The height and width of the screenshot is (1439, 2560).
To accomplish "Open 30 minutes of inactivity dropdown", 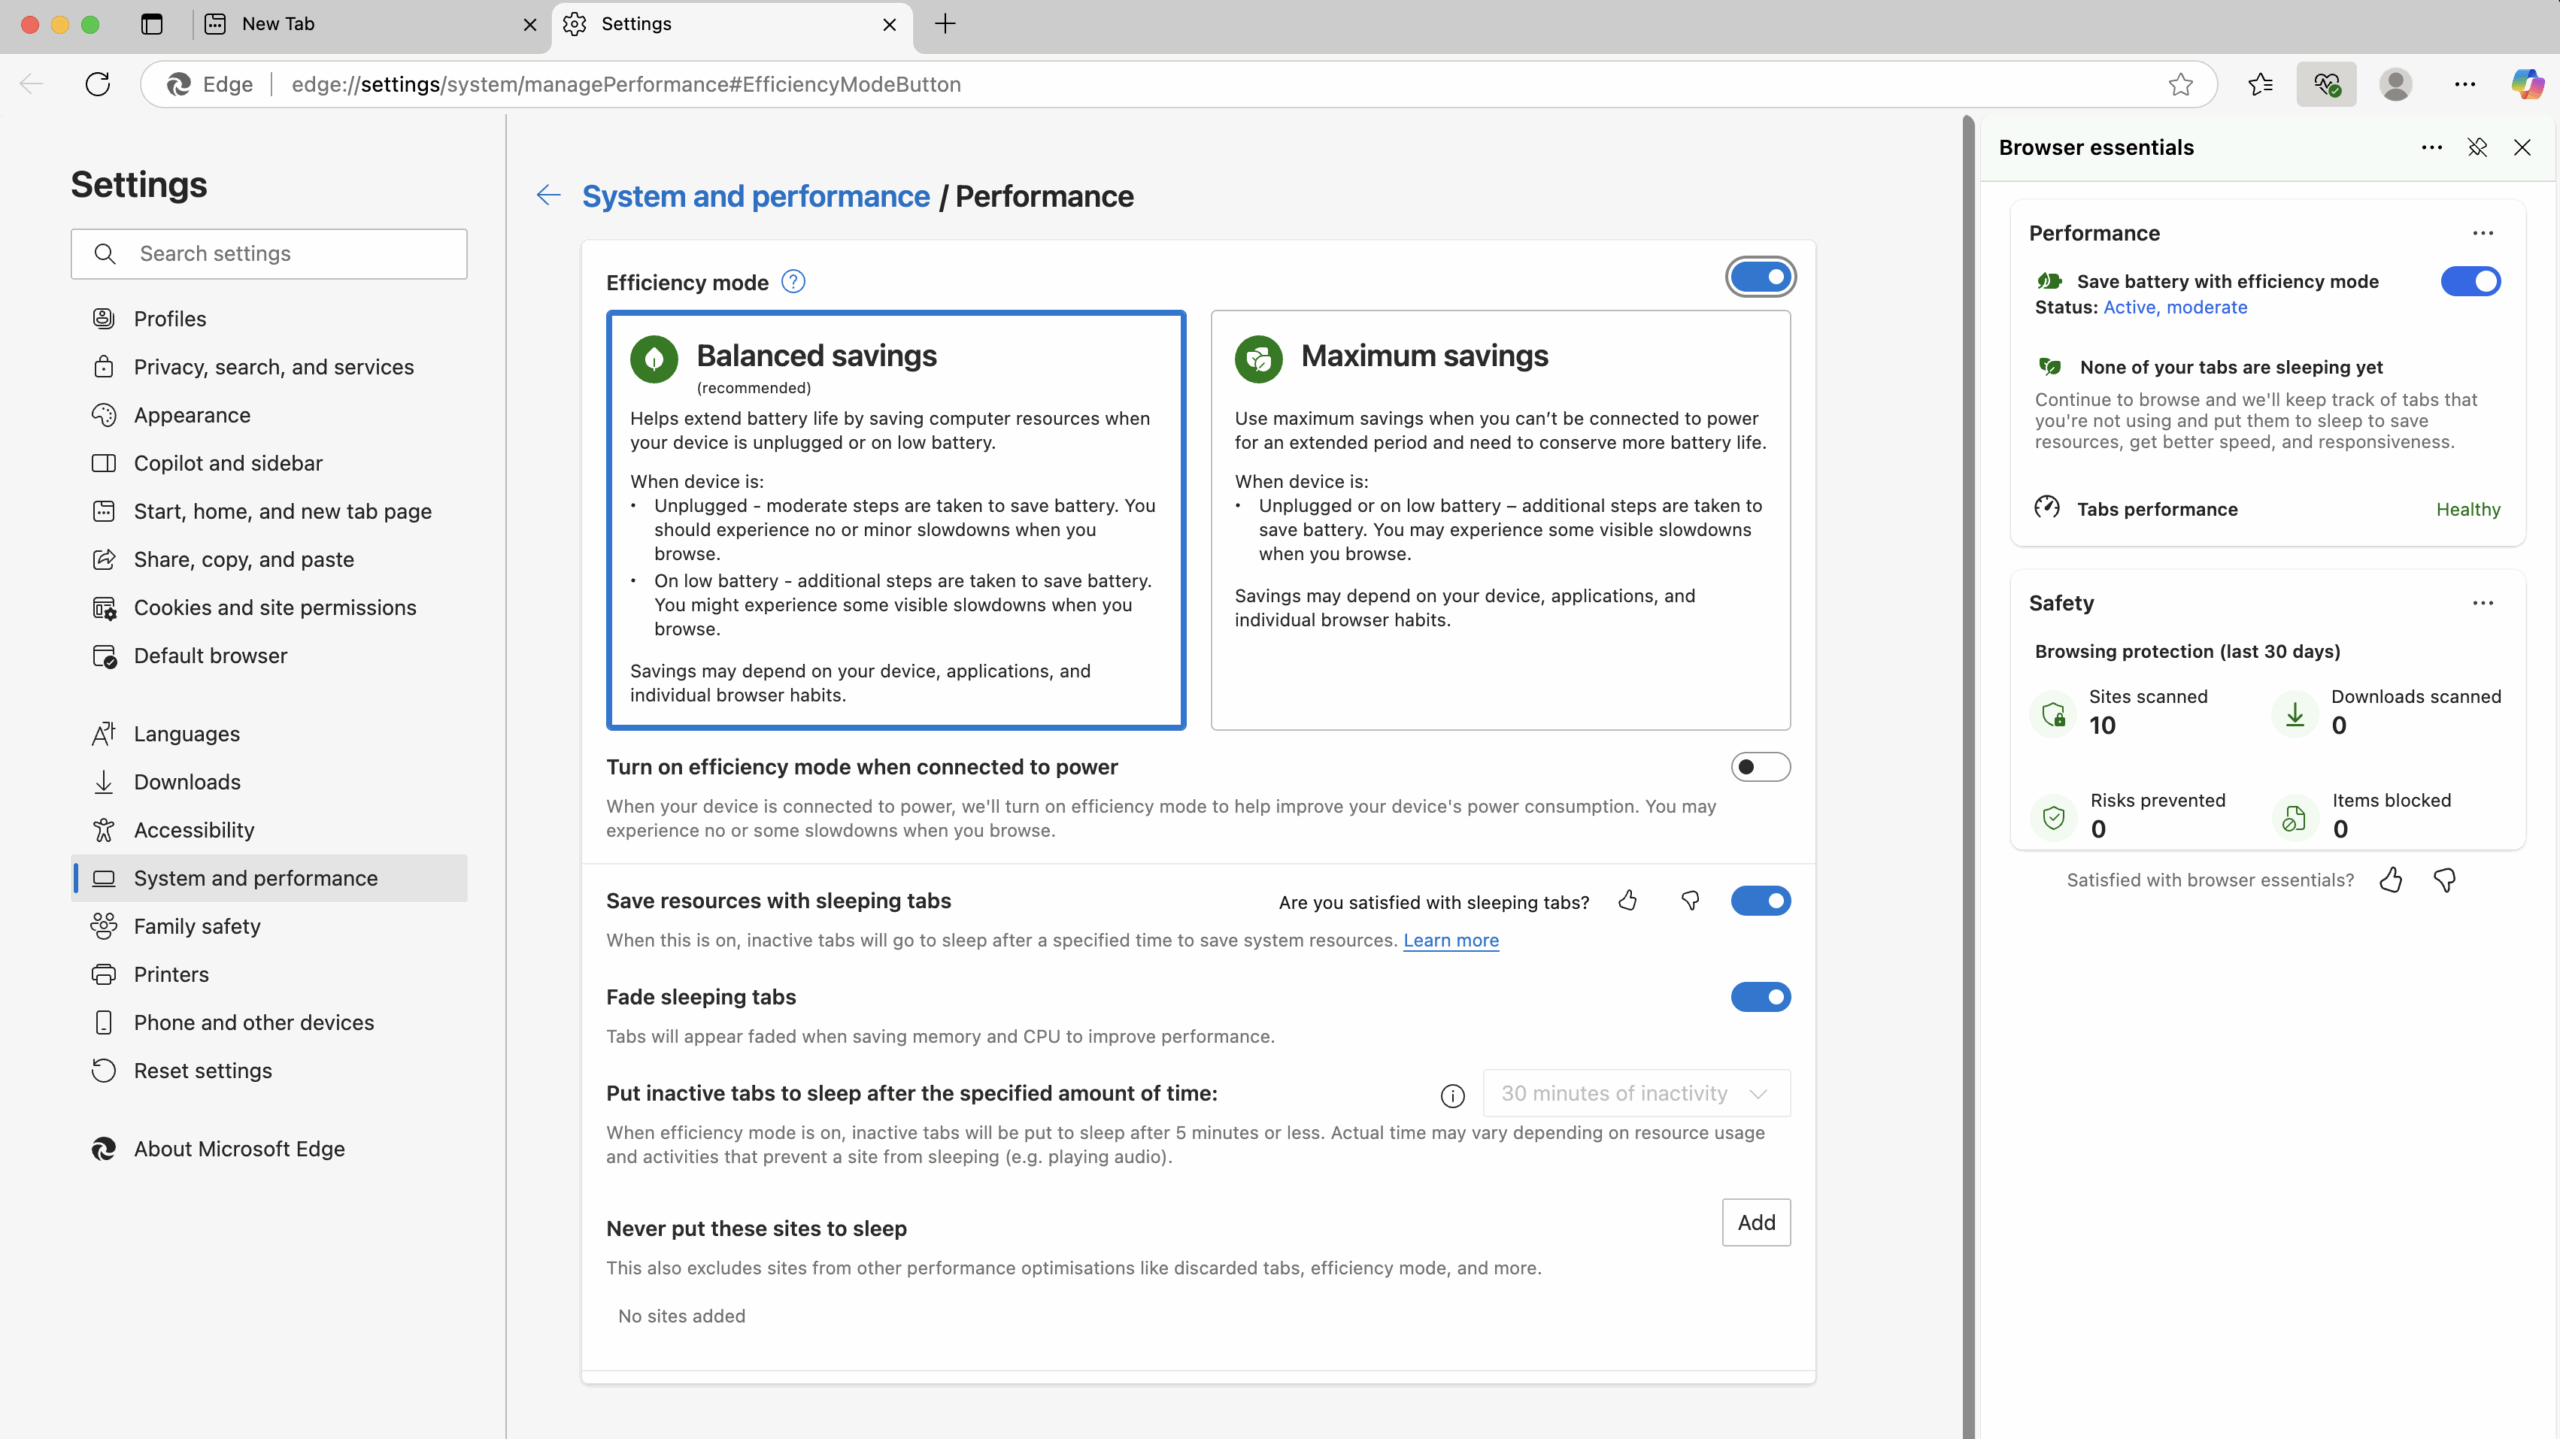I will tap(1636, 1093).
